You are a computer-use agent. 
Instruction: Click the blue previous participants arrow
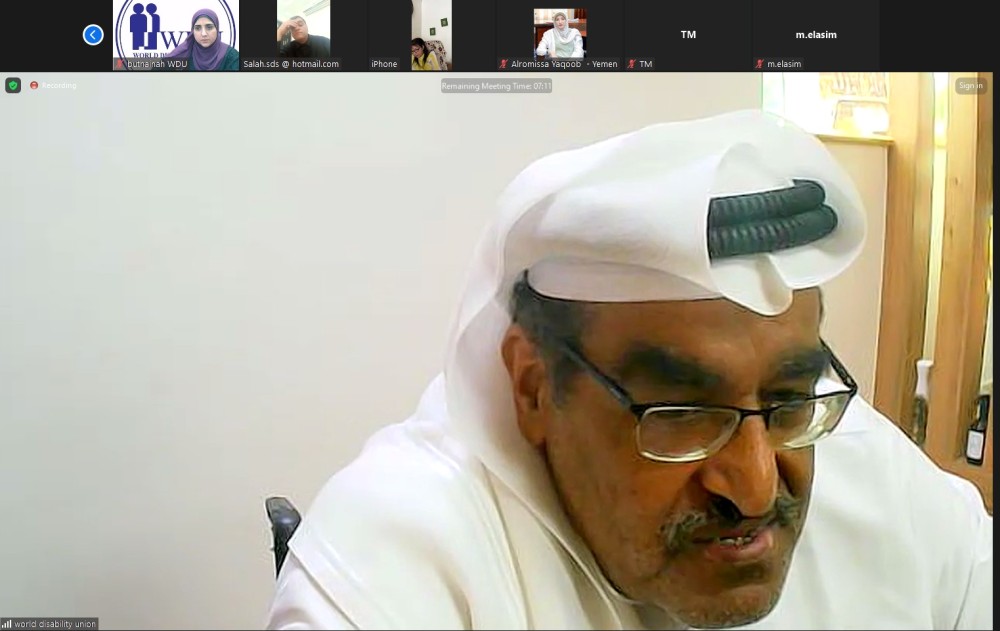click(93, 34)
